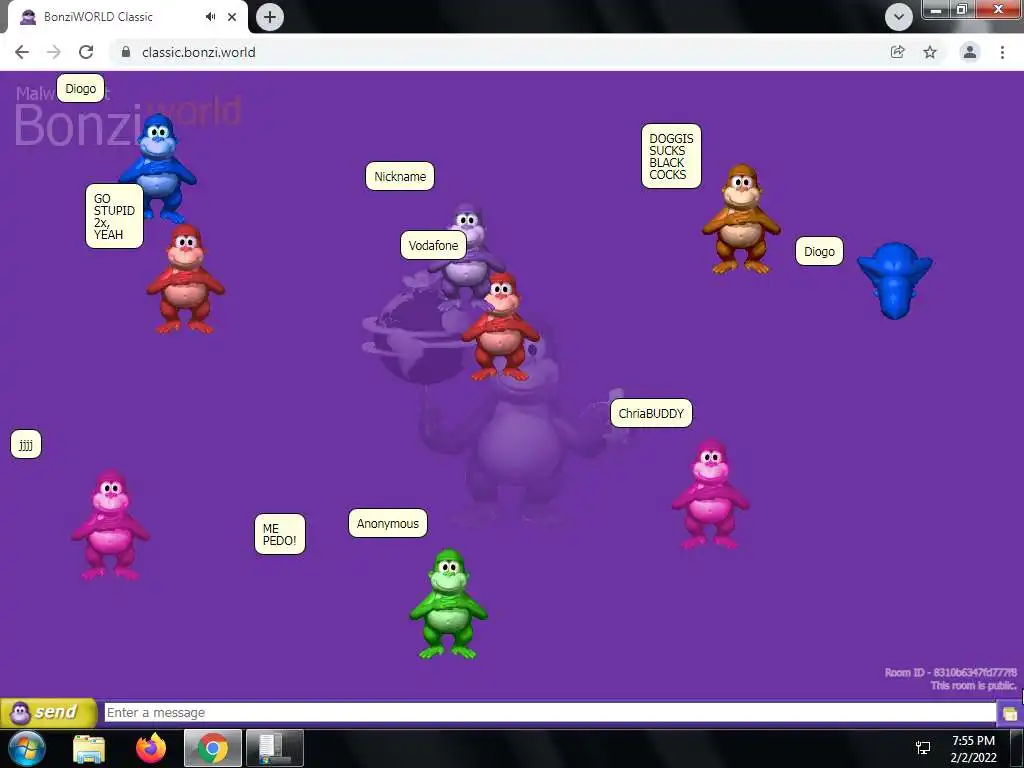
Task: Click the network tray icon
Action: [923, 748]
